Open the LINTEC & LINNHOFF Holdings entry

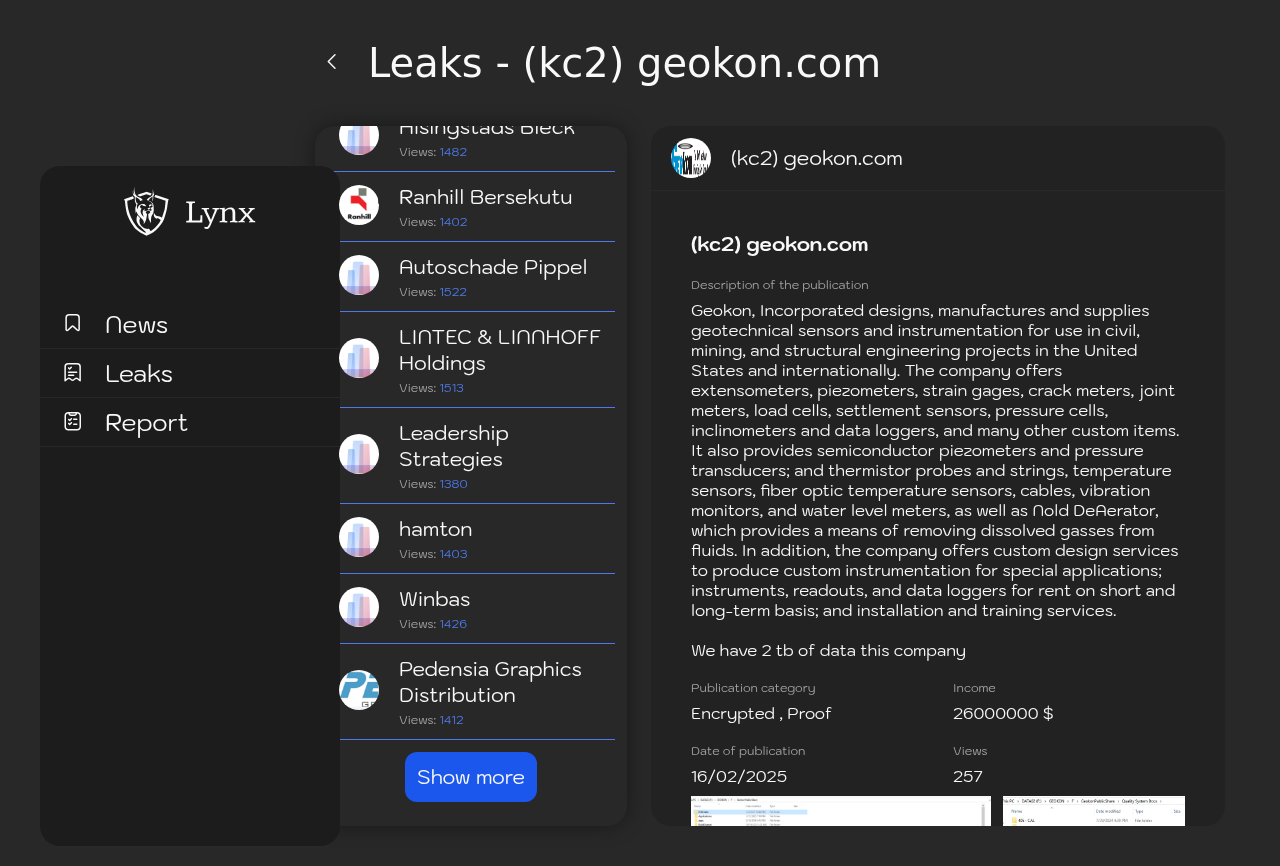pos(477,360)
